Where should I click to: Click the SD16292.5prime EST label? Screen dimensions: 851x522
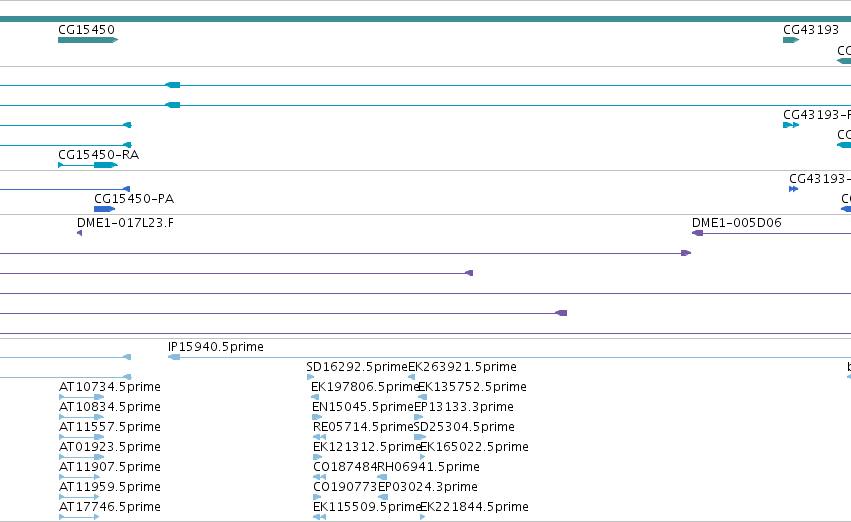coord(357,367)
